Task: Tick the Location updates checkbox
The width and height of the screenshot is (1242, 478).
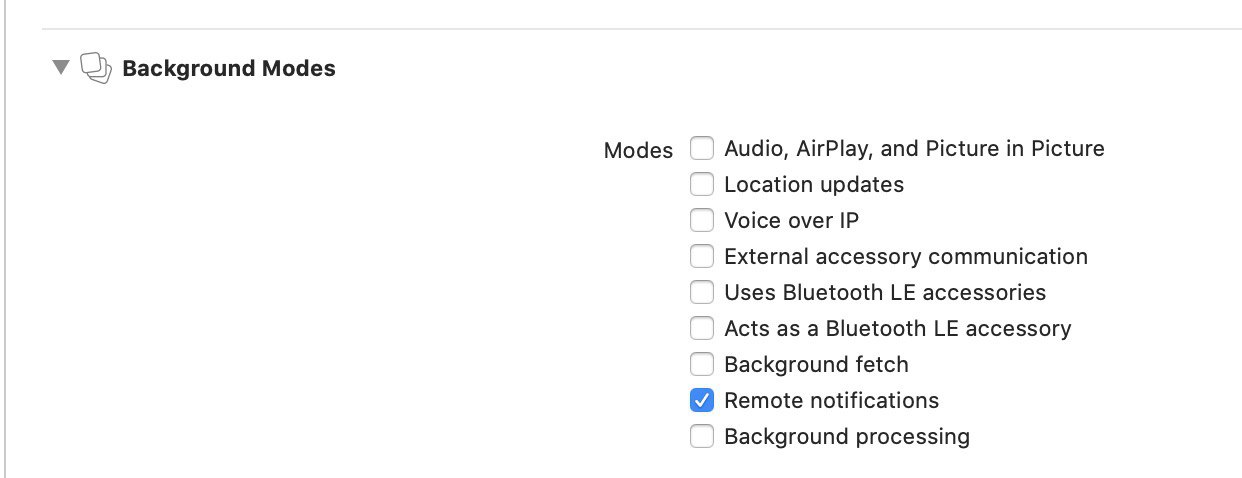Action: [702, 184]
